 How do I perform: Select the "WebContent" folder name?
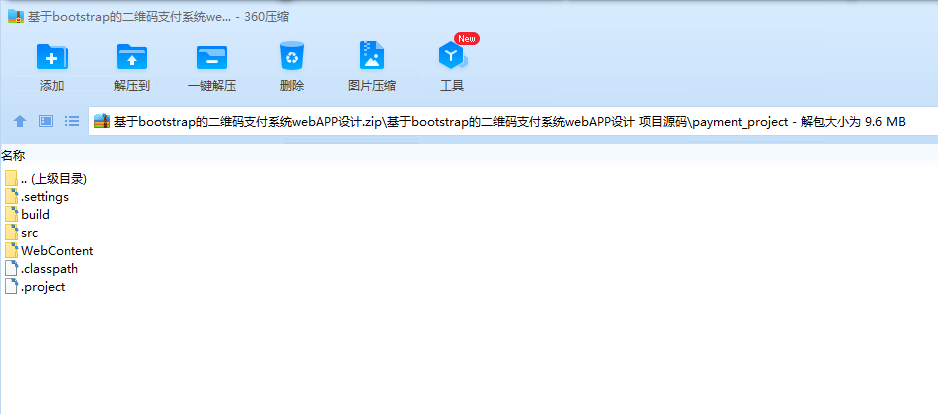(x=57, y=251)
